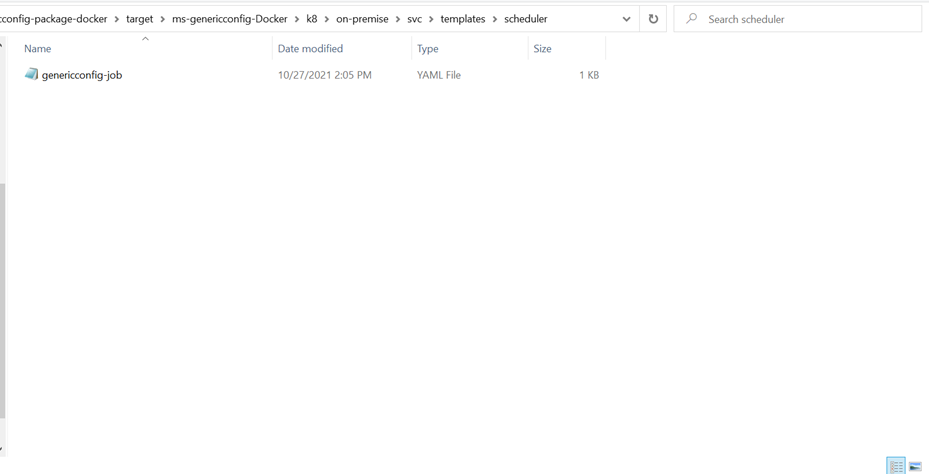The height and width of the screenshot is (474, 929).
Task: Navigate to the on-premise breadcrumb folder
Action: coord(361,19)
